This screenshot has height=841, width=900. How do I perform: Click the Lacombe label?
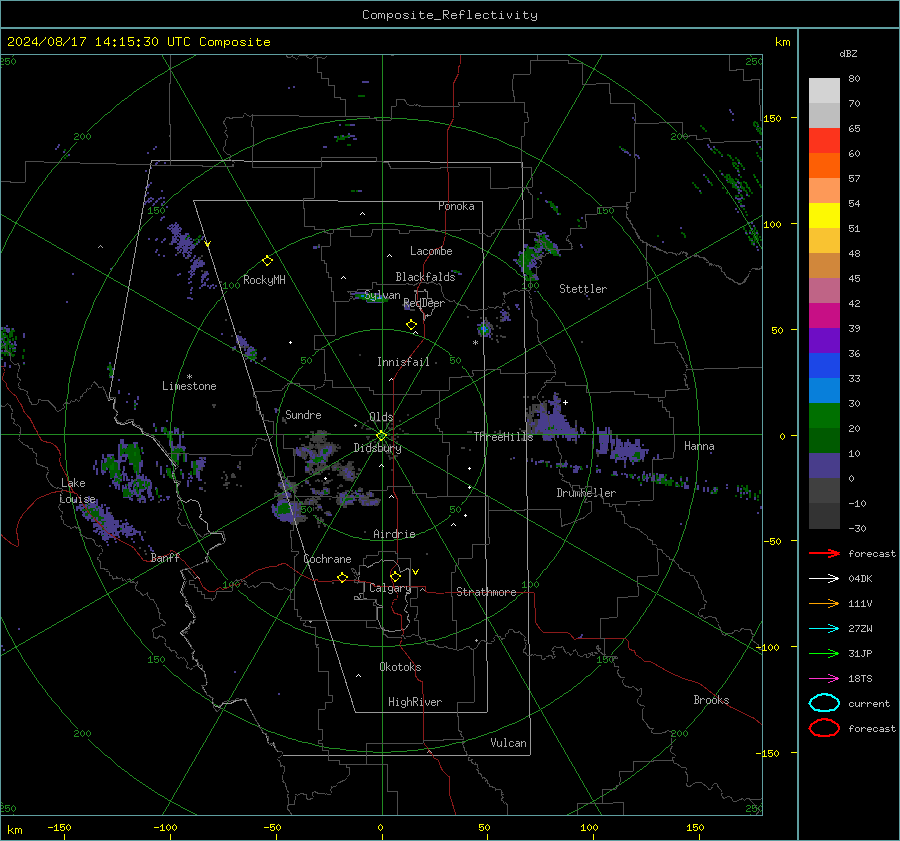tap(431, 251)
